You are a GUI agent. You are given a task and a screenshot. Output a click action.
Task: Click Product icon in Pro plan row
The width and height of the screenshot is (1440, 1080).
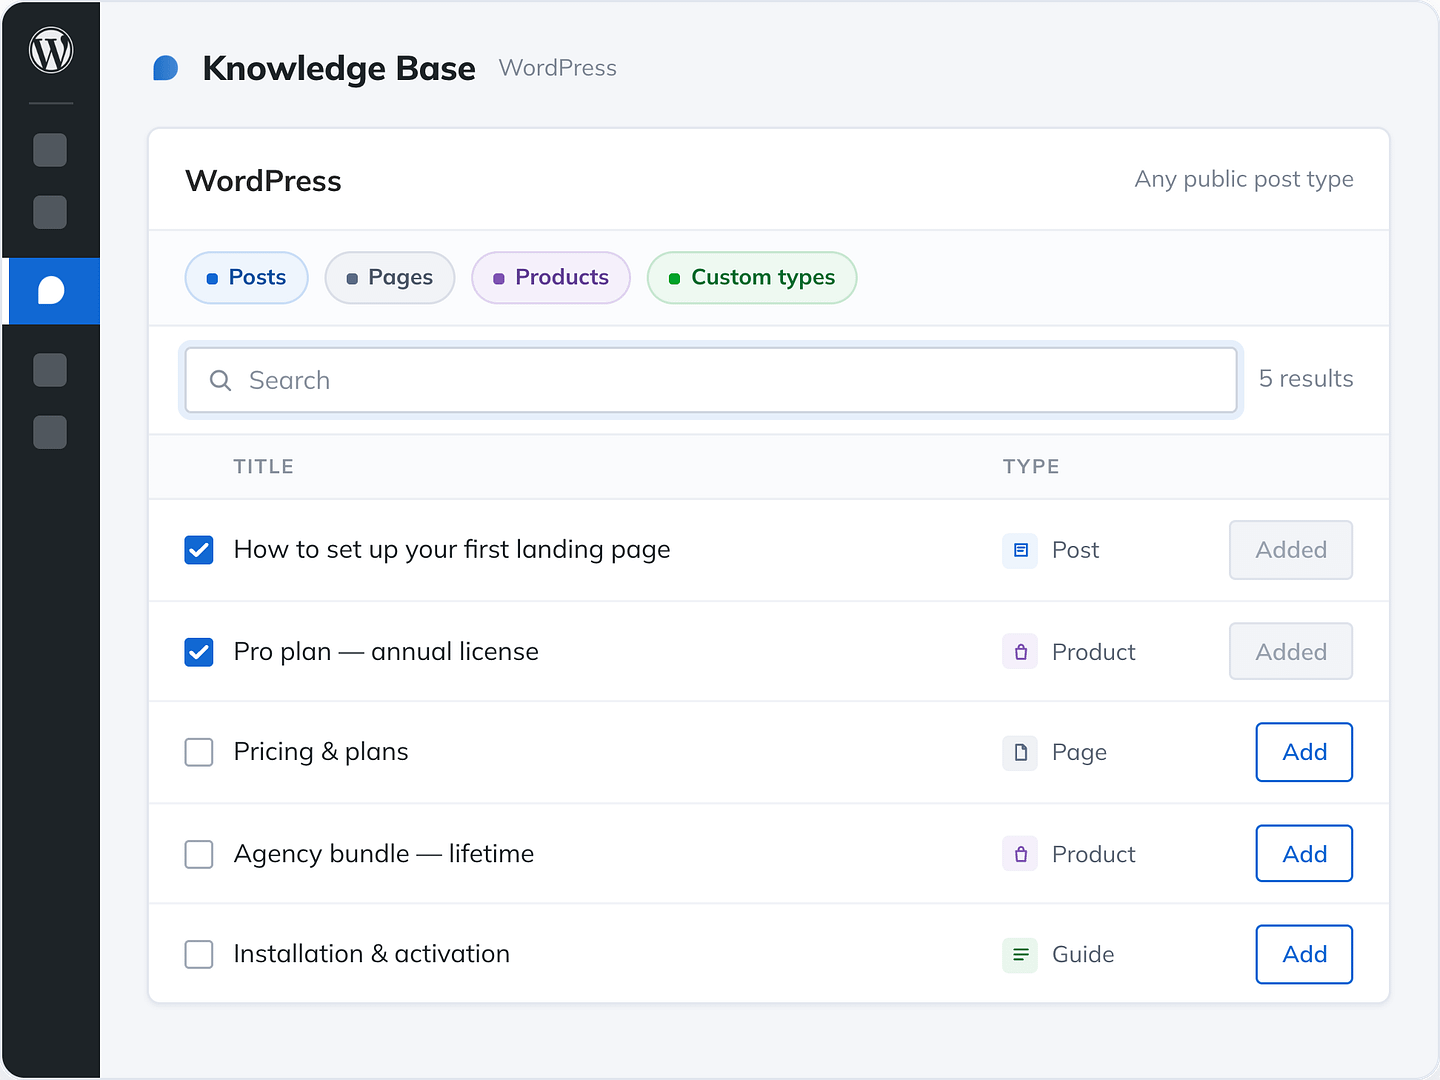(1020, 652)
